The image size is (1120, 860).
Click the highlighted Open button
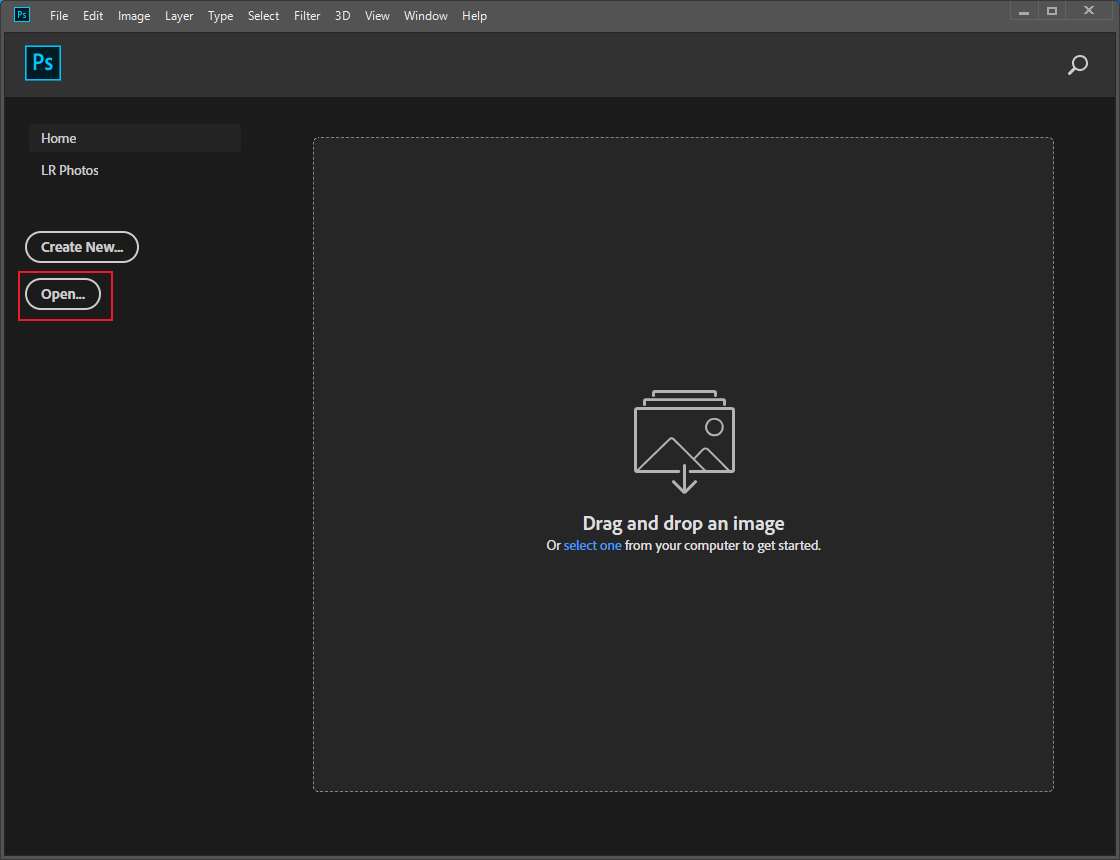[x=63, y=294]
